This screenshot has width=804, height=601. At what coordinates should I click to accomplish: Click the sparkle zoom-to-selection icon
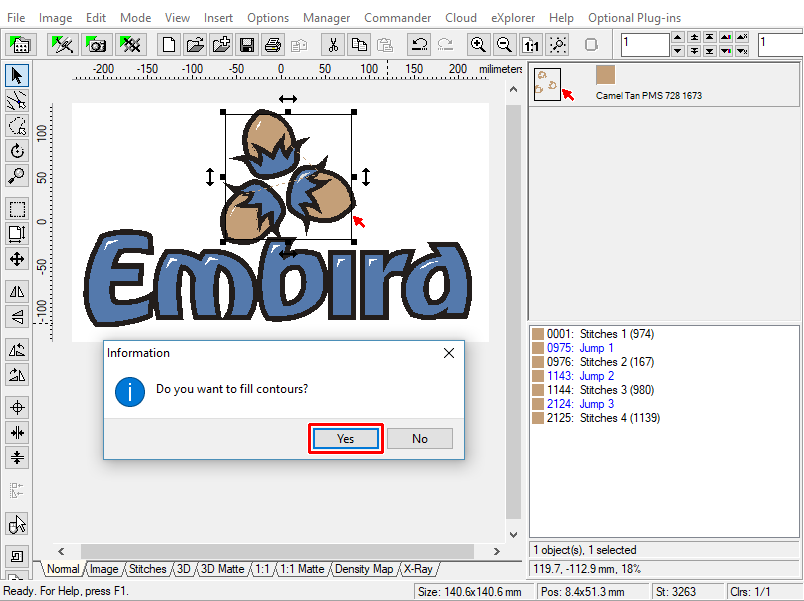coord(557,45)
